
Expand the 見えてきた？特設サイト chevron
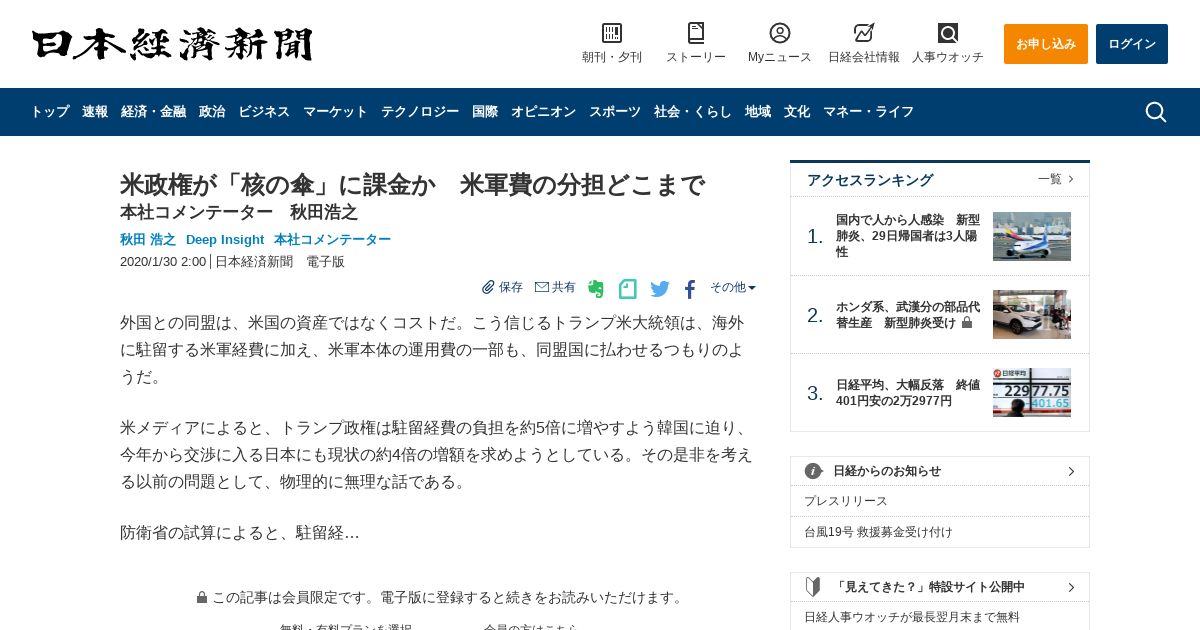[1071, 587]
